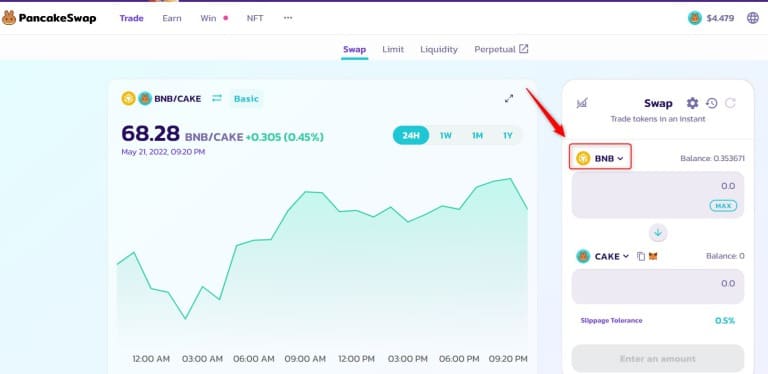This screenshot has height=374, width=768.
Task: Switch BNB/CAKE pair direction arrows
Action: tap(217, 98)
